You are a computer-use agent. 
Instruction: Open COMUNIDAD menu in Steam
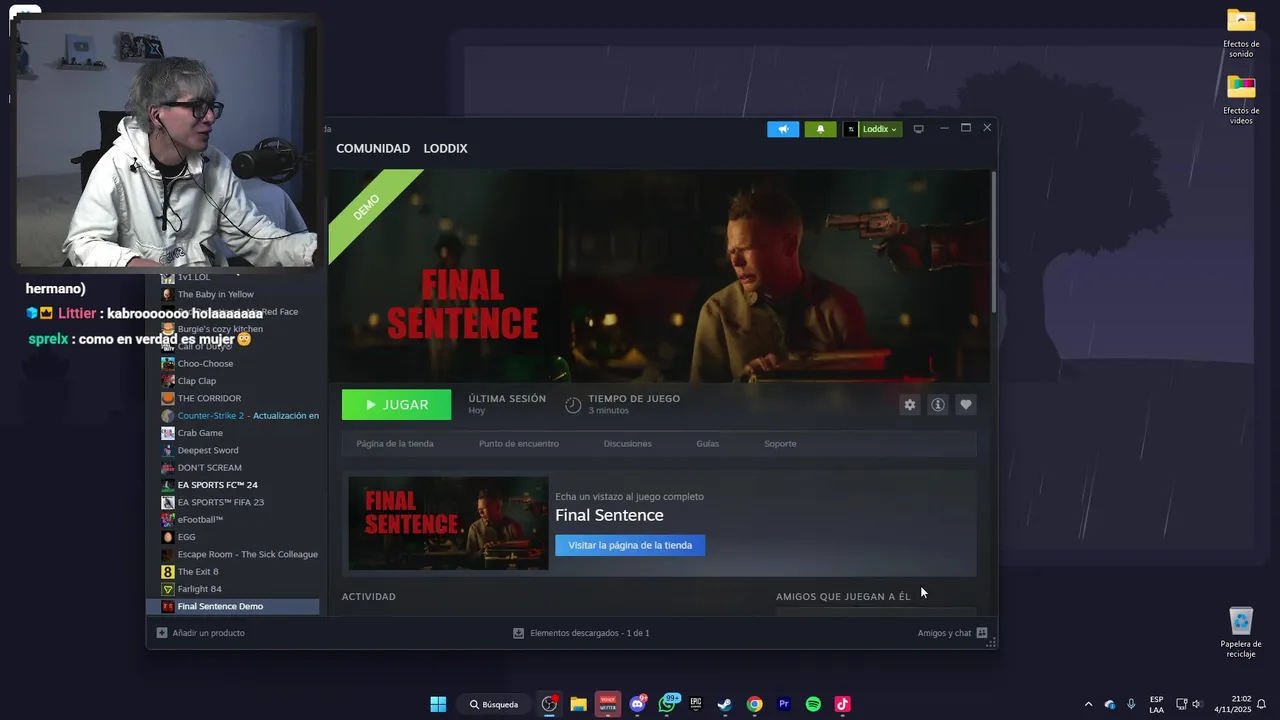[x=373, y=148]
